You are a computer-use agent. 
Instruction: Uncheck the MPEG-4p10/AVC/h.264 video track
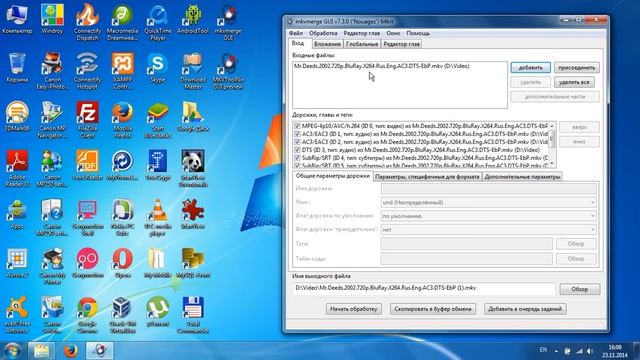tap(297, 126)
